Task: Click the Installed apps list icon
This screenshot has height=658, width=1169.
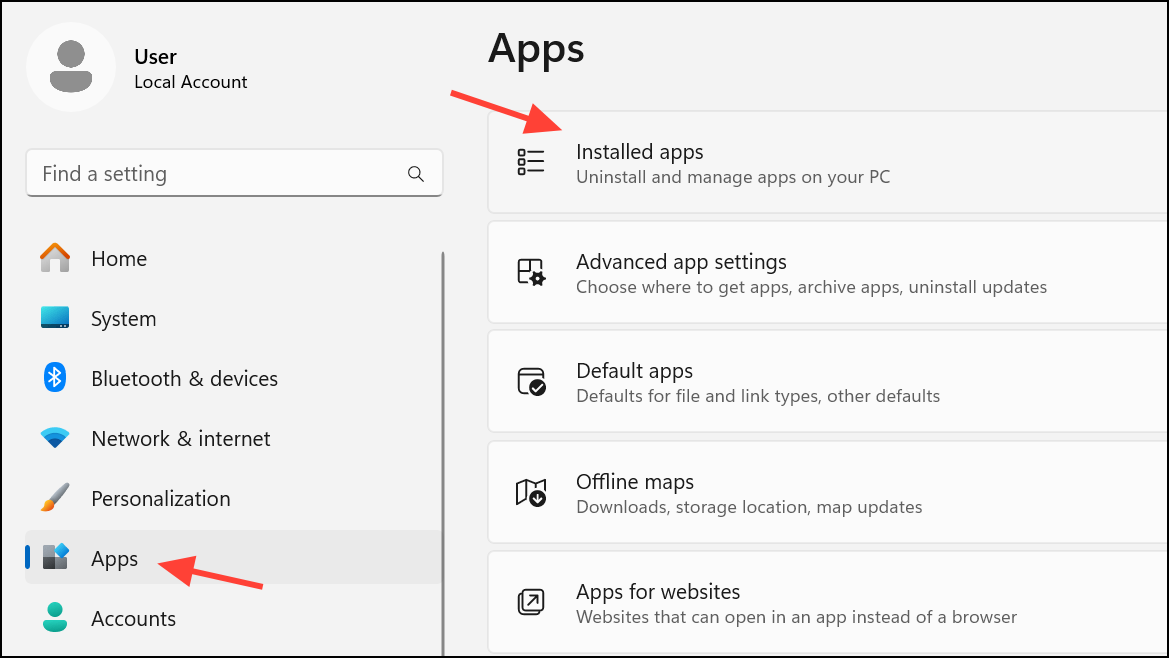Action: (531, 163)
